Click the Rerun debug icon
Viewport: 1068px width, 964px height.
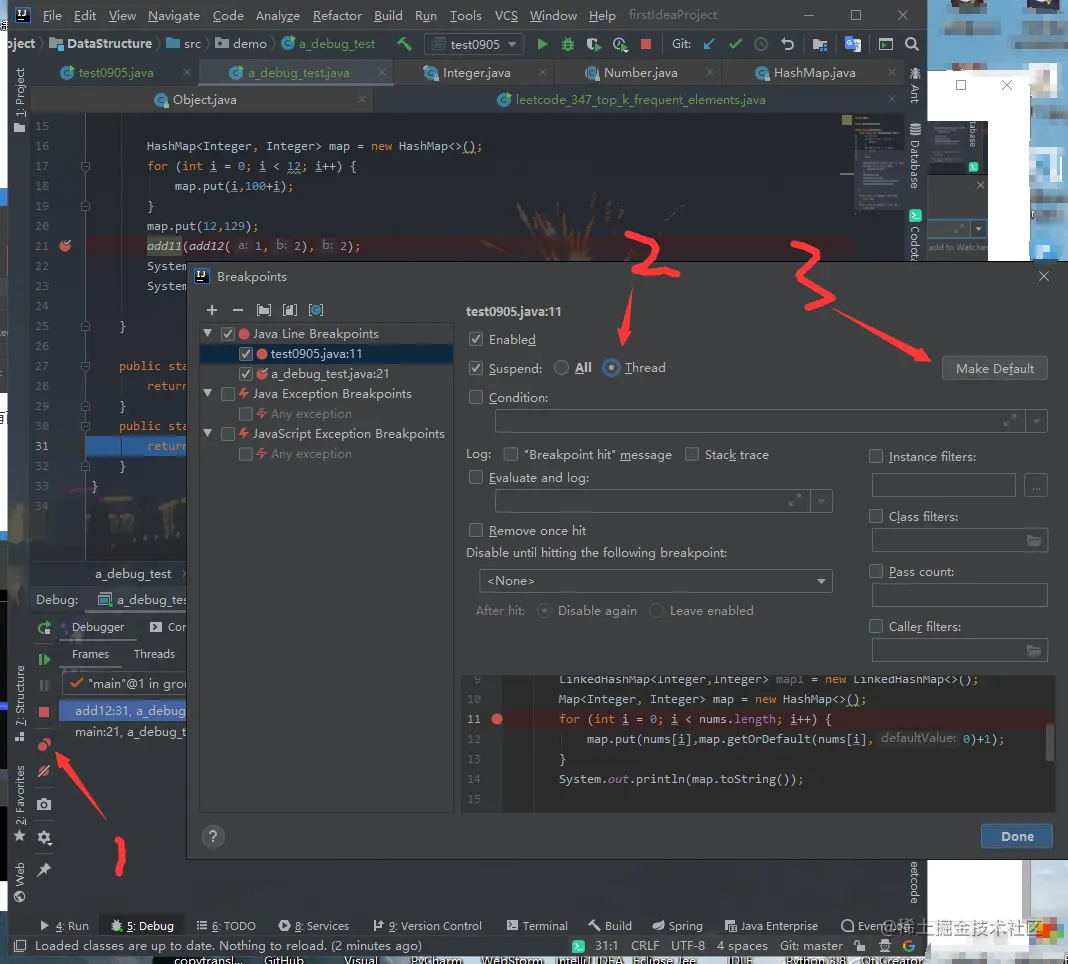[44, 628]
